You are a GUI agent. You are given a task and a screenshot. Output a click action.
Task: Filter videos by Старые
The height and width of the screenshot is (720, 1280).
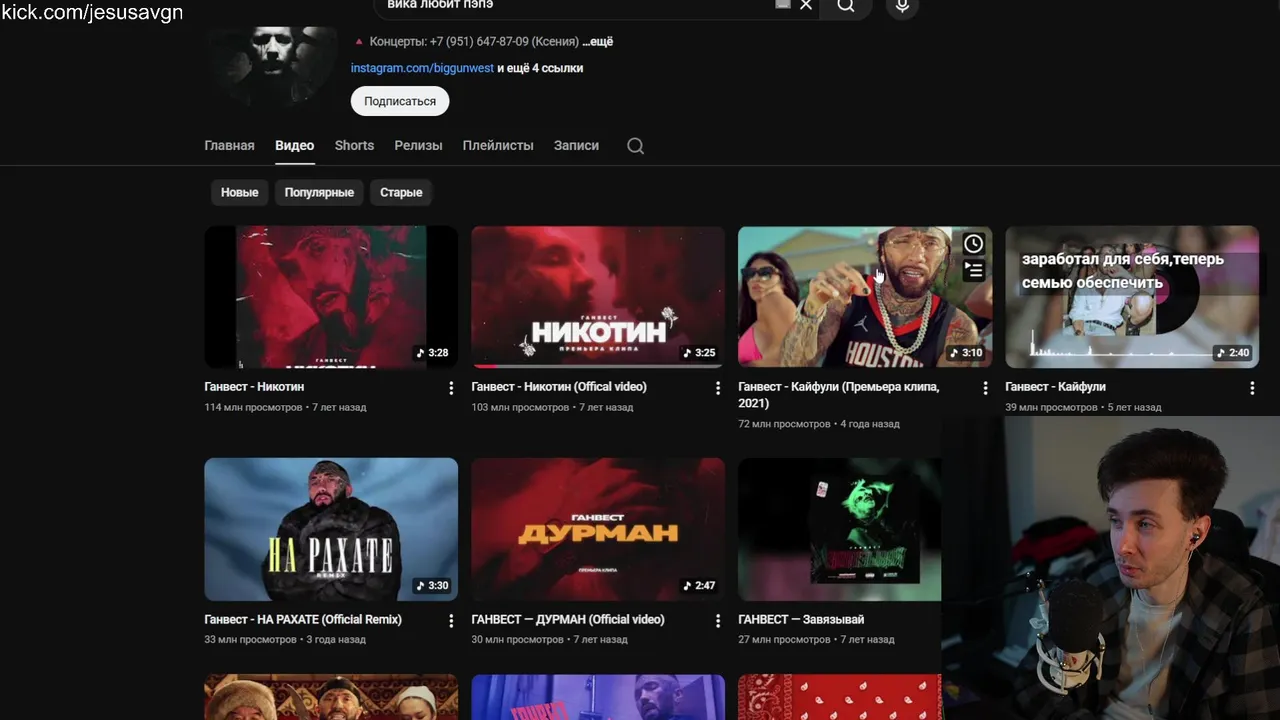[401, 192]
